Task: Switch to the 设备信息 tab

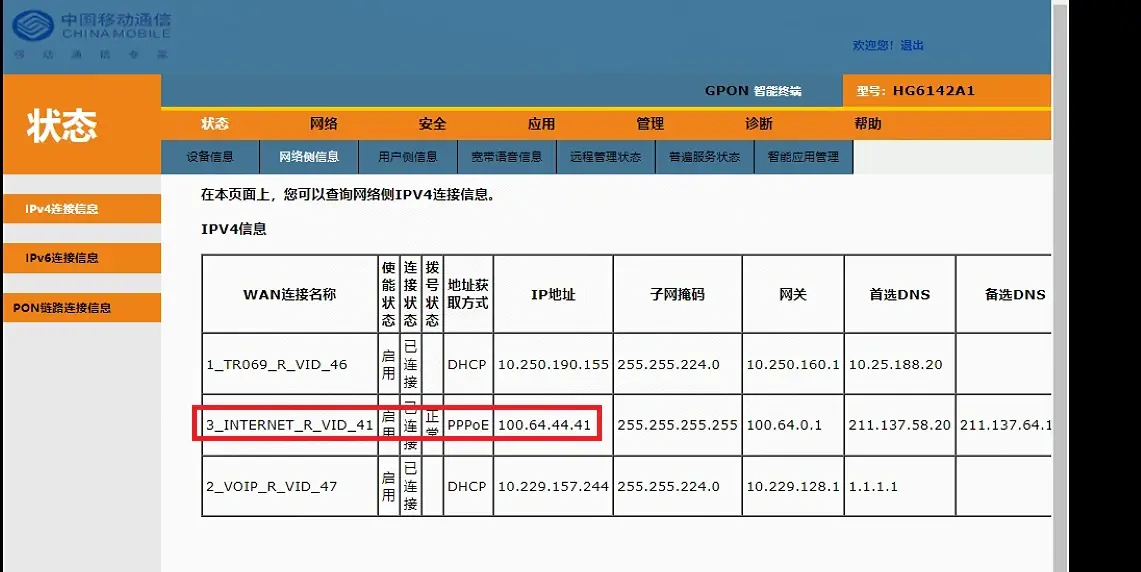Action: 210,157
